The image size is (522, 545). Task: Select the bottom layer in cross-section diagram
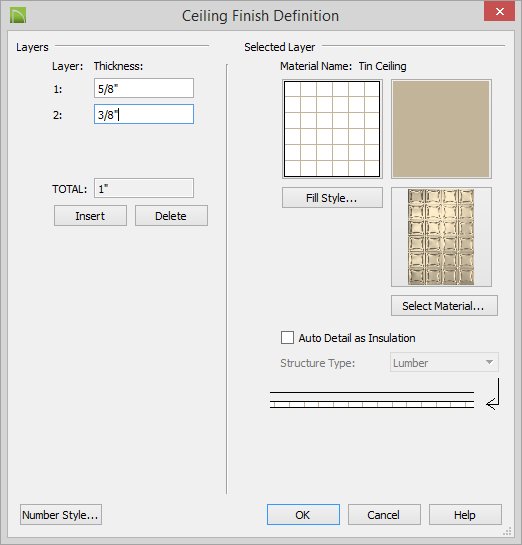pos(372,405)
